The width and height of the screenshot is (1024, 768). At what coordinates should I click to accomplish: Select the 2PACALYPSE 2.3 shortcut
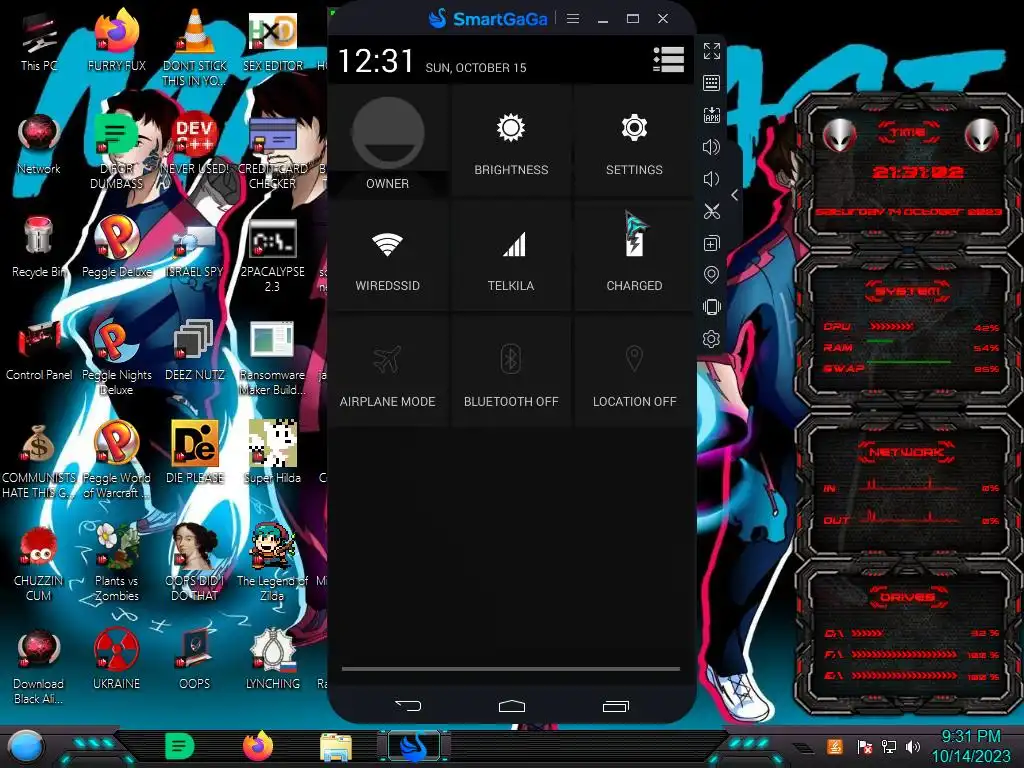point(273,255)
